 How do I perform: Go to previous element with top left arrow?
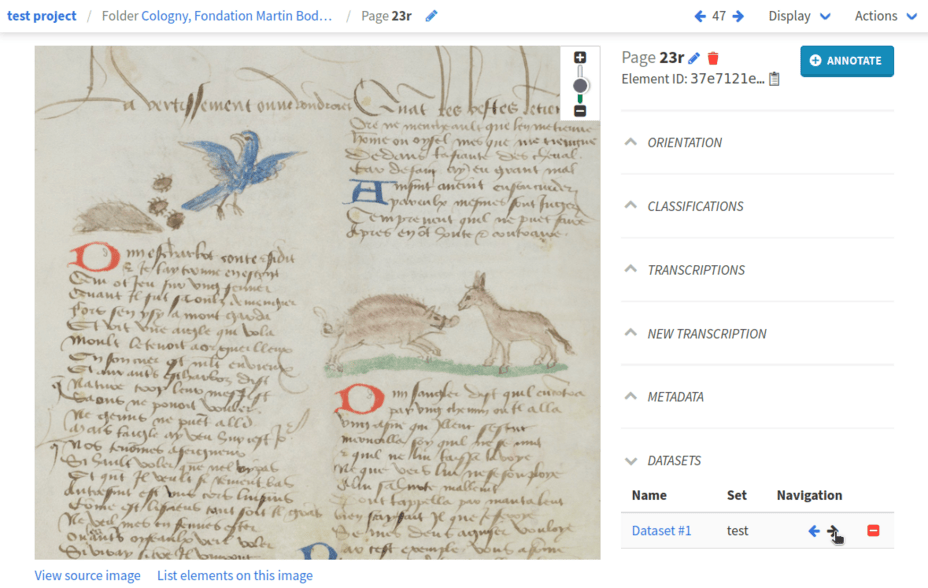click(x=700, y=16)
